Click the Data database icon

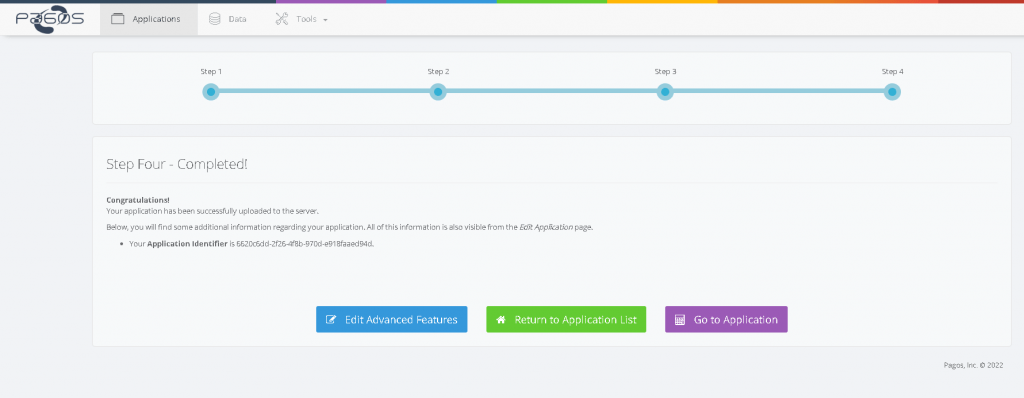(214, 19)
